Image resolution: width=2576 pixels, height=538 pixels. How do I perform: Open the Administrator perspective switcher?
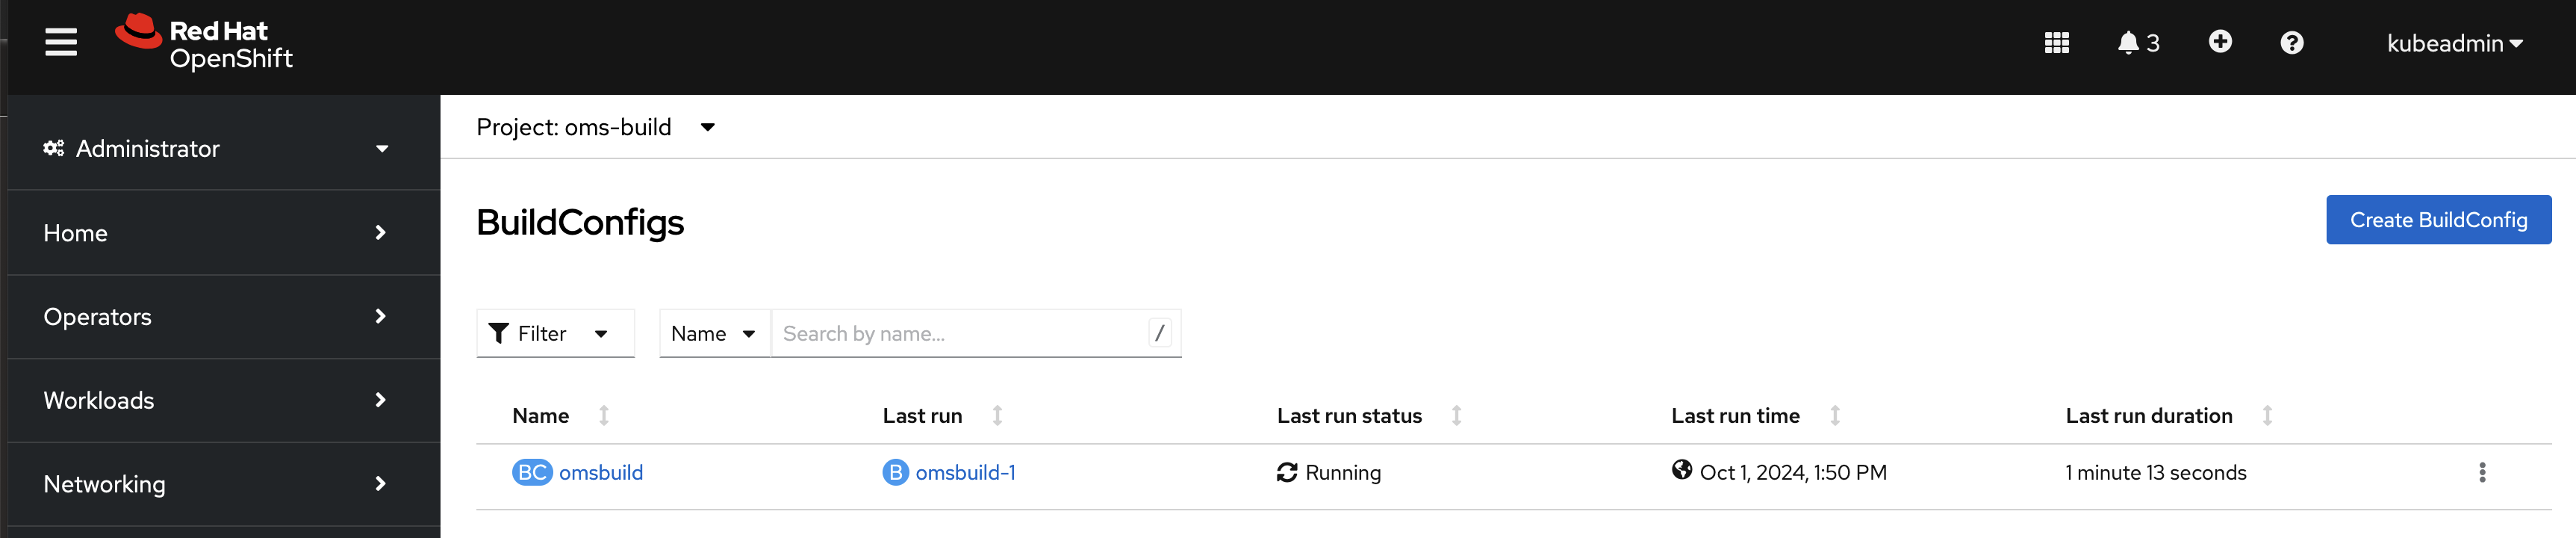215,148
